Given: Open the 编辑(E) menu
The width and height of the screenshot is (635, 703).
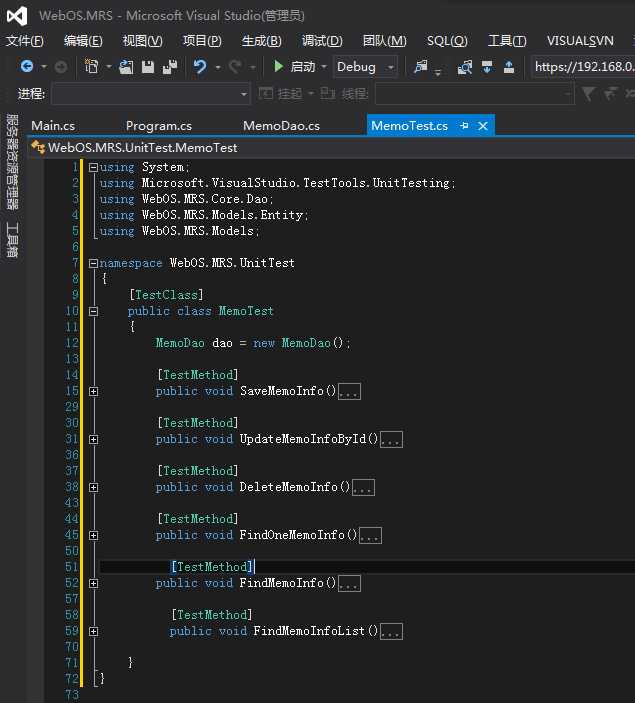Looking at the screenshot, I should pyautogui.click(x=83, y=41).
